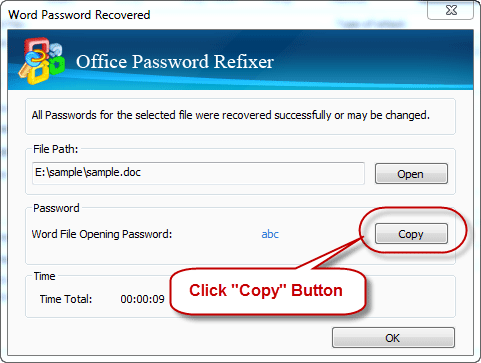Screen dimensions: 481x363
Task: Click the Password group label
Action: (56, 208)
